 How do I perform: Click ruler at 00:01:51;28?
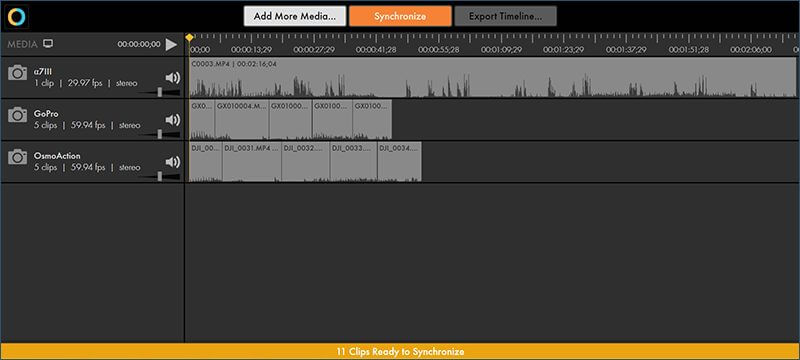[x=688, y=49]
